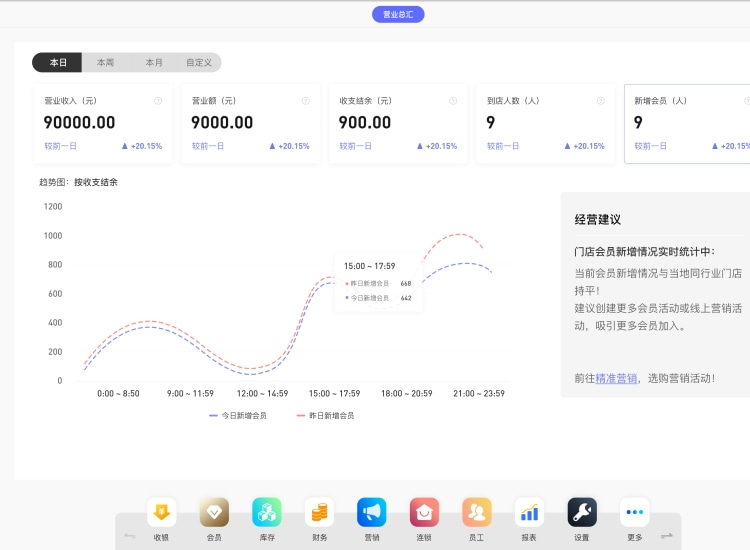Open the 报表 reports chart icon

529,513
